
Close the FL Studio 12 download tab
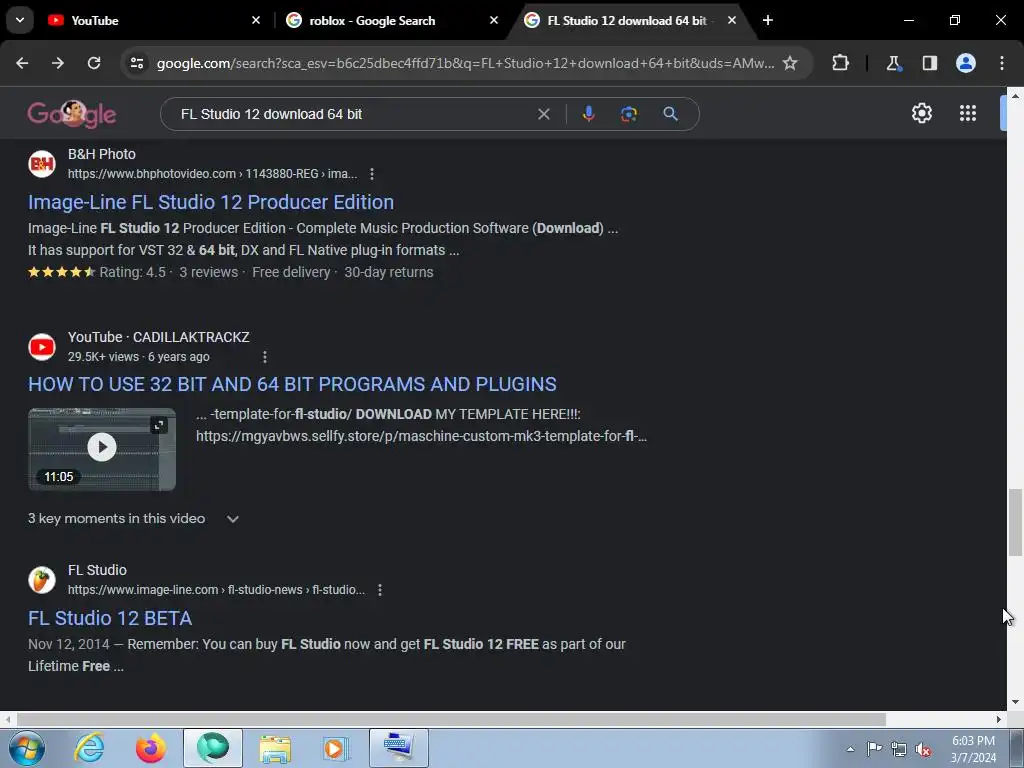tap(731, 20)
